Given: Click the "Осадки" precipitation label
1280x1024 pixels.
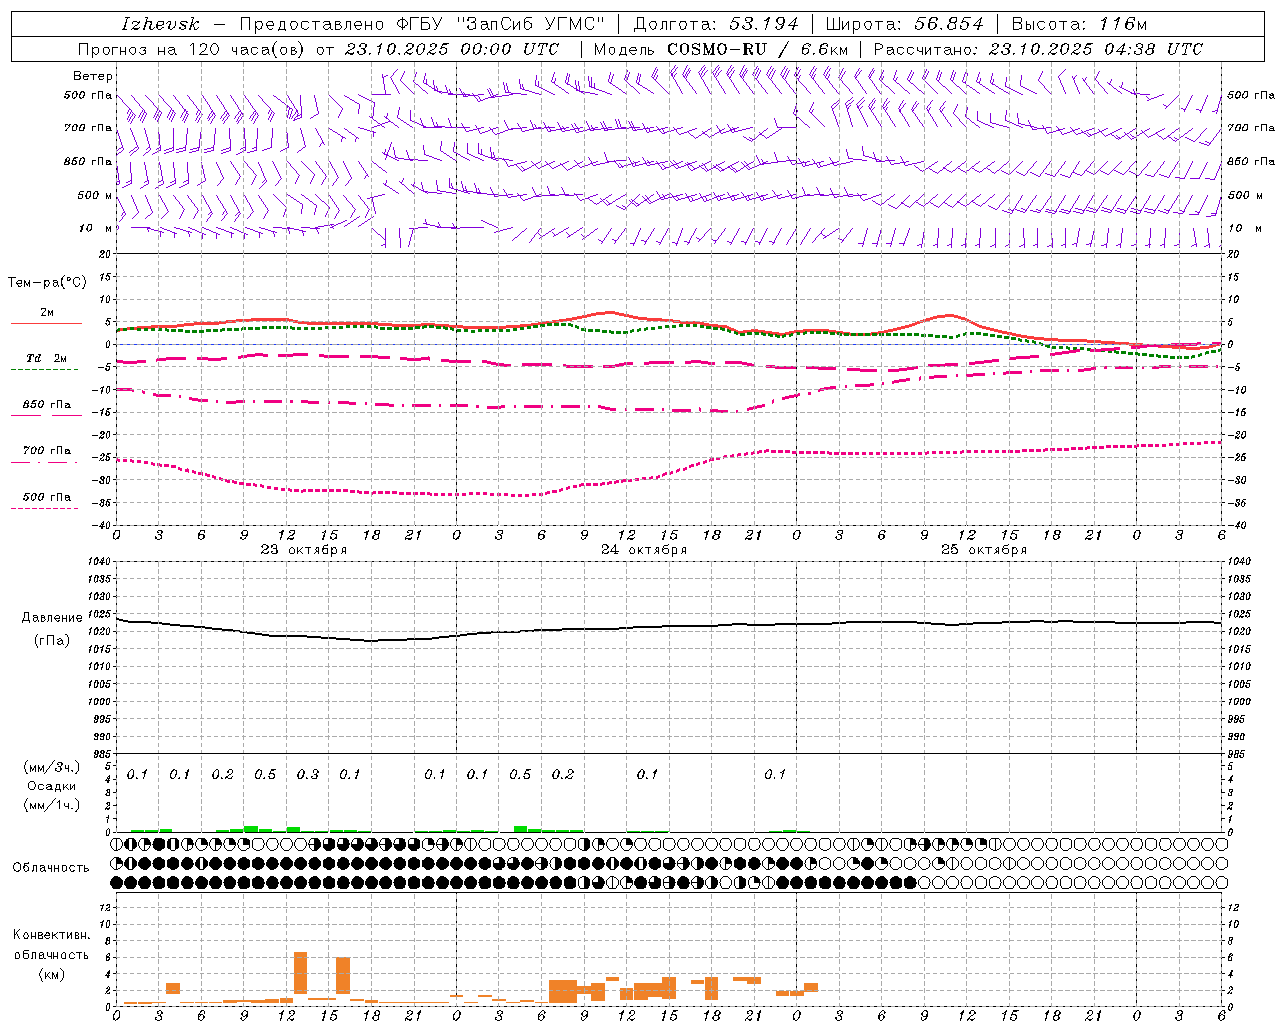Looking at the screenshot, I should coord(52,786).
